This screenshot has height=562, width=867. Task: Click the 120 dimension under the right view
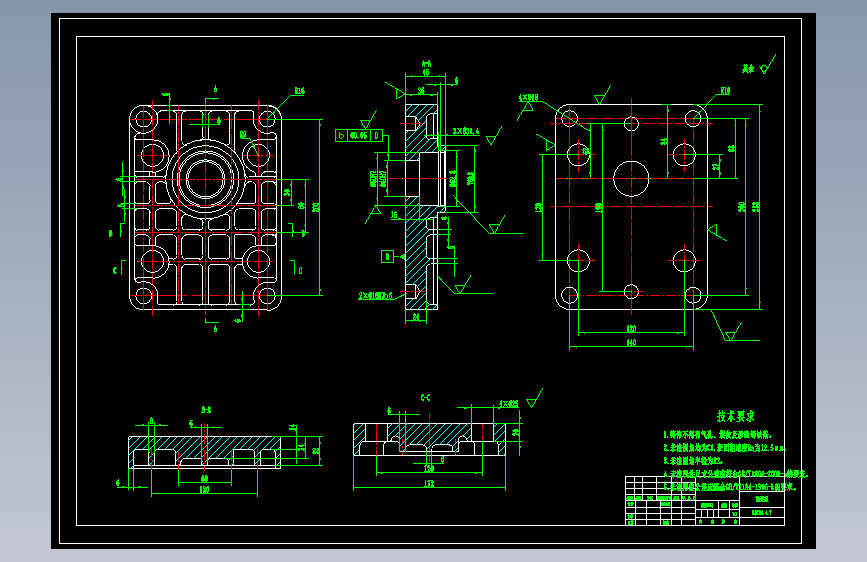tap(631, 329)
